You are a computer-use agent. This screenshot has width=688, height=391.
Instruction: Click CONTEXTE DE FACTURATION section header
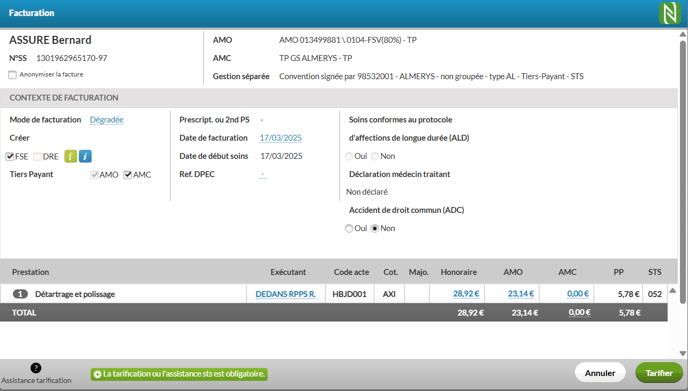click(64, 97)
